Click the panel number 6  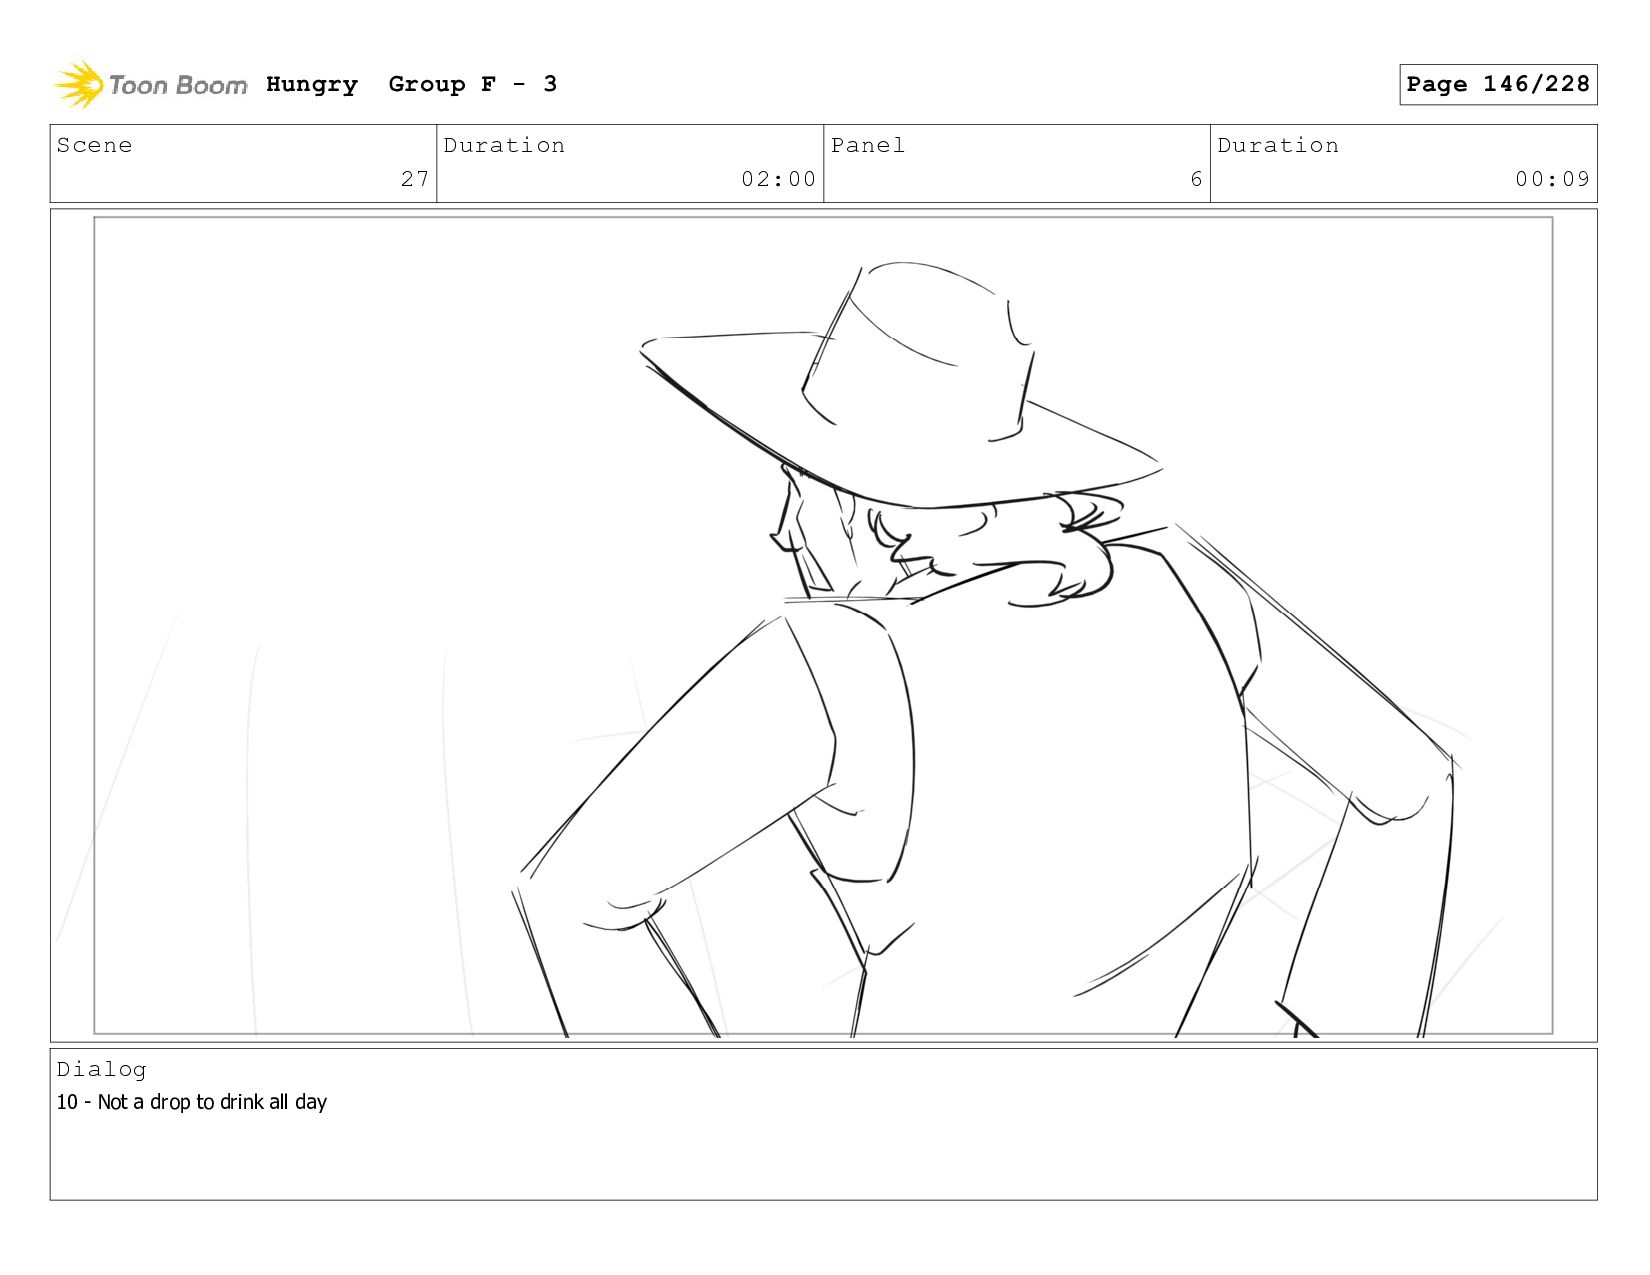[1196, 179]
